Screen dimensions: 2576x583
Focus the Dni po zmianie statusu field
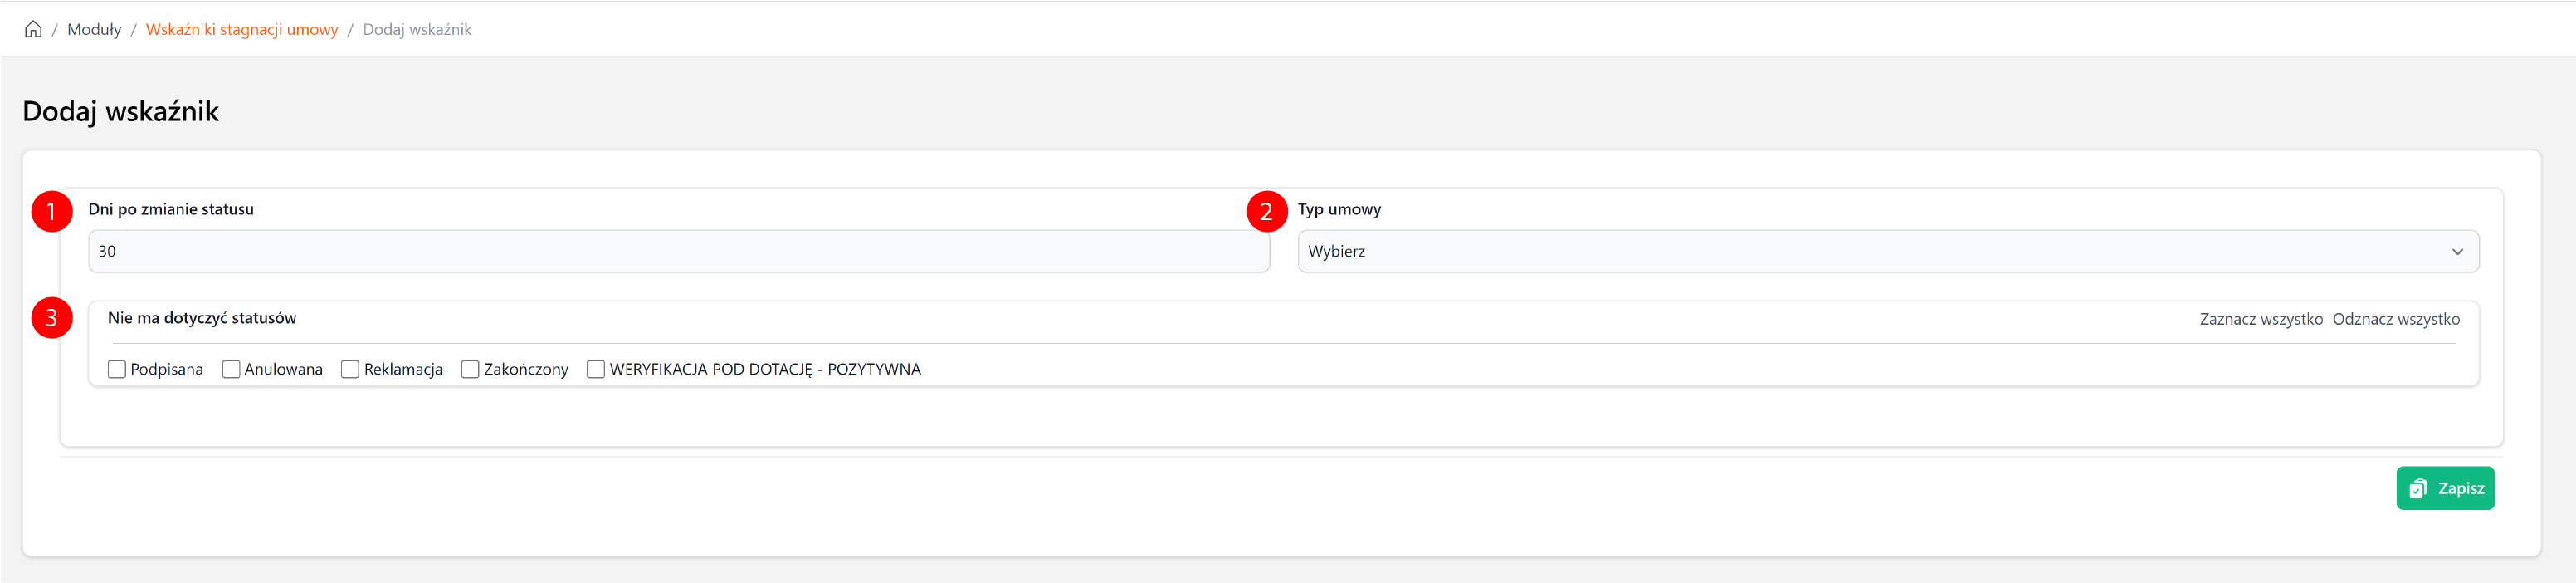click(x=678, y=252)
